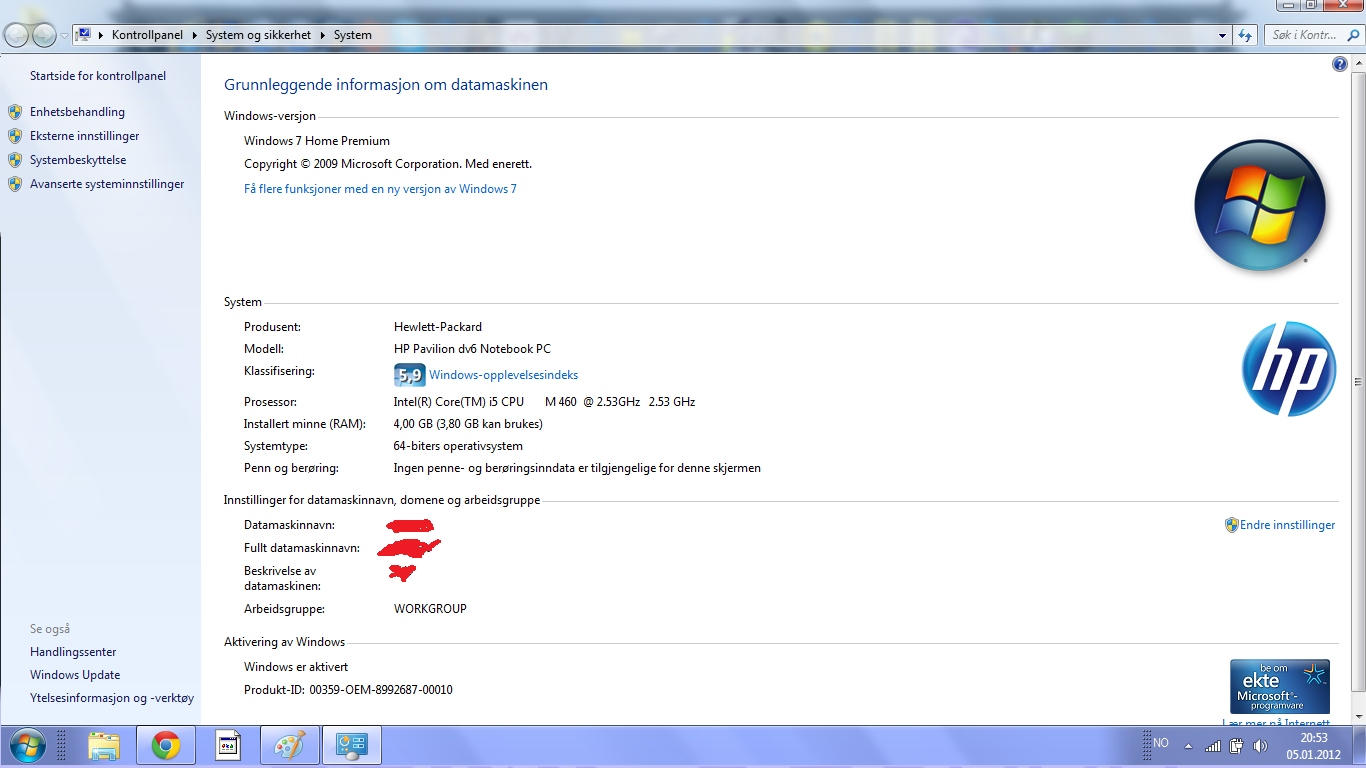The height and width of the screenshot is (768, 1366).
Task: Open the Windows-opplevelsesindeks link
Action: point(503,375)
